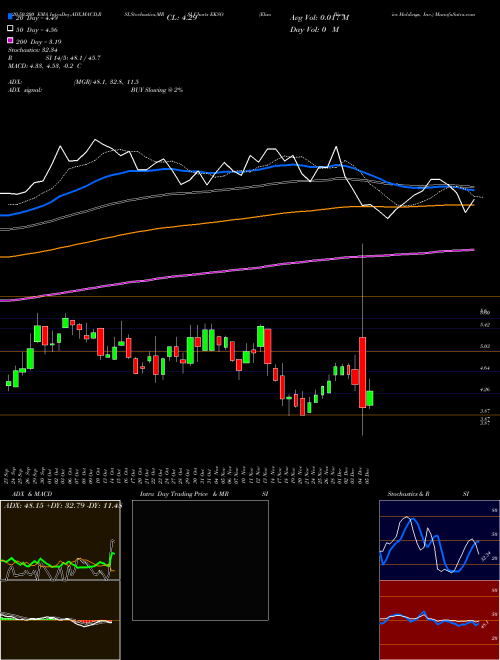
Task: Click the 5.02 price axis label
Action: click(485, 346)
